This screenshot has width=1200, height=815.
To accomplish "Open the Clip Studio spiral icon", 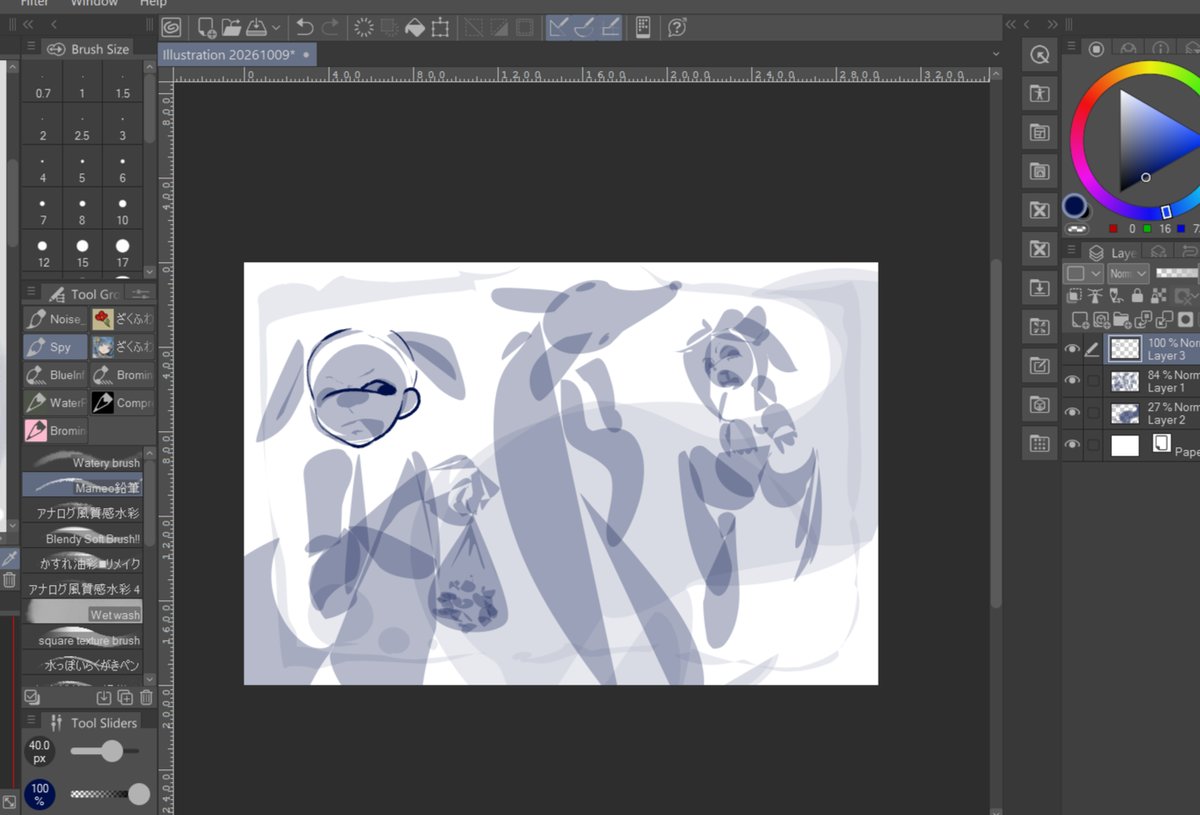I will tap(171, 28).
